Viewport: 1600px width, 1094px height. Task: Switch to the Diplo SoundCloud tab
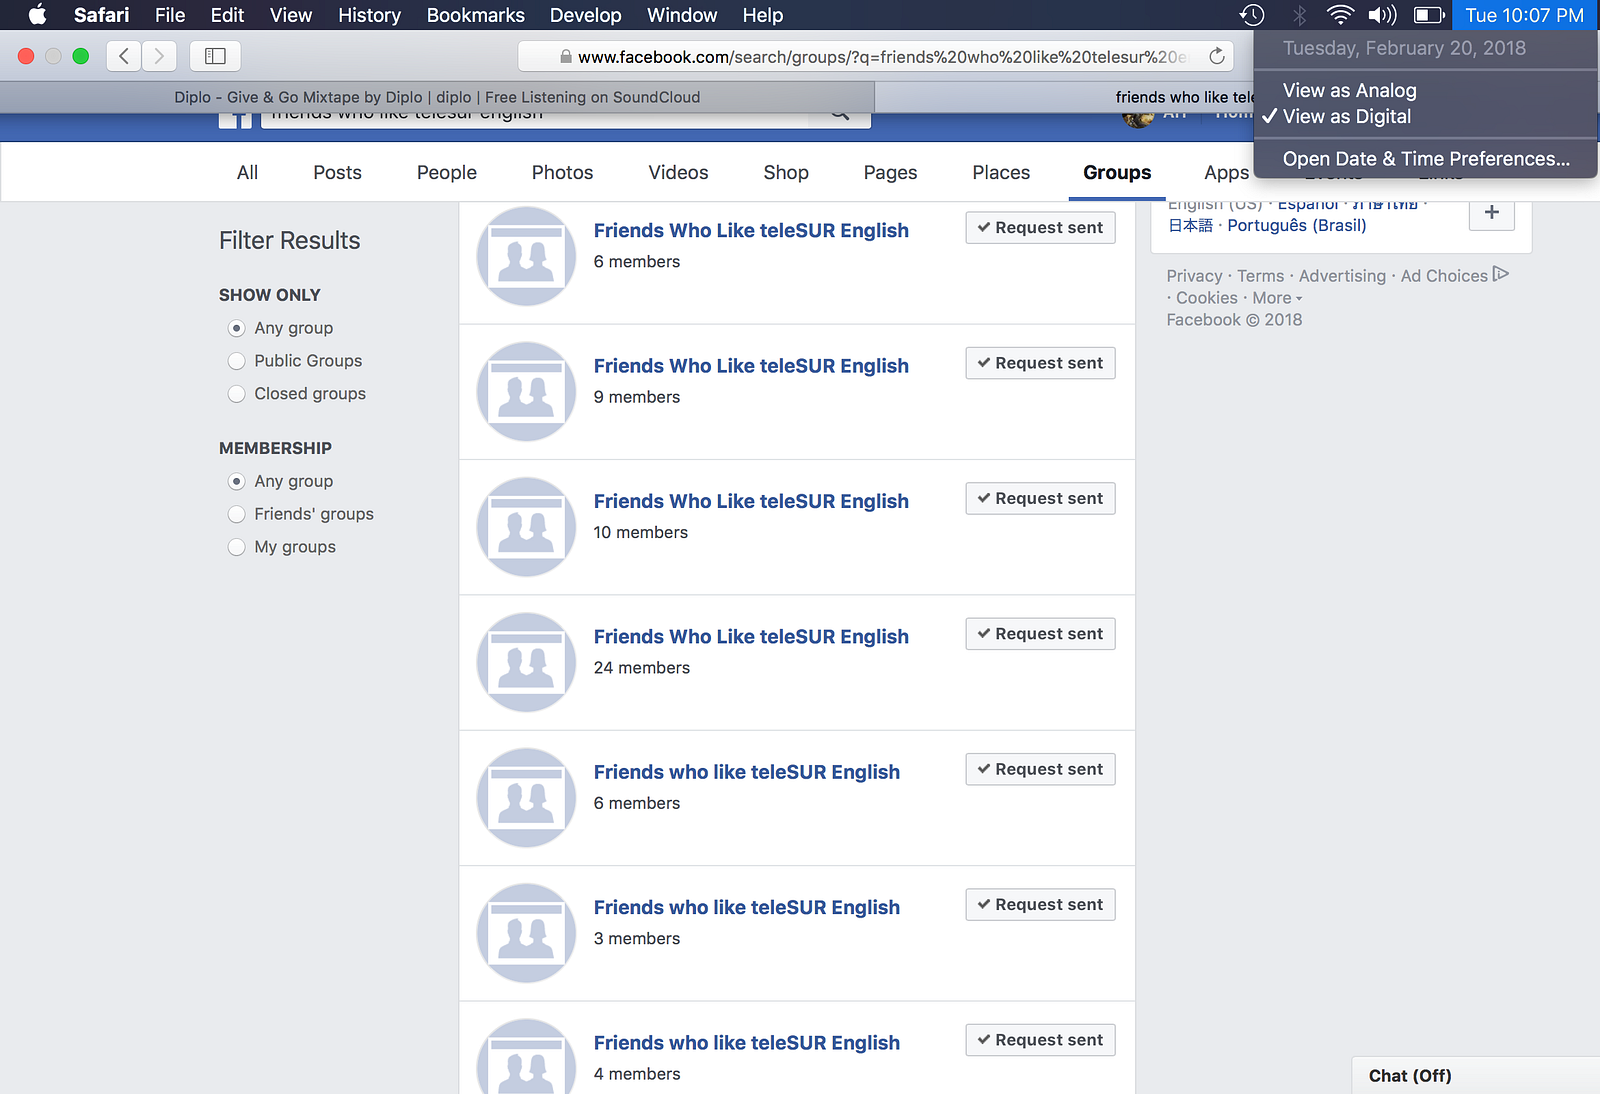(x=437, y=97)
